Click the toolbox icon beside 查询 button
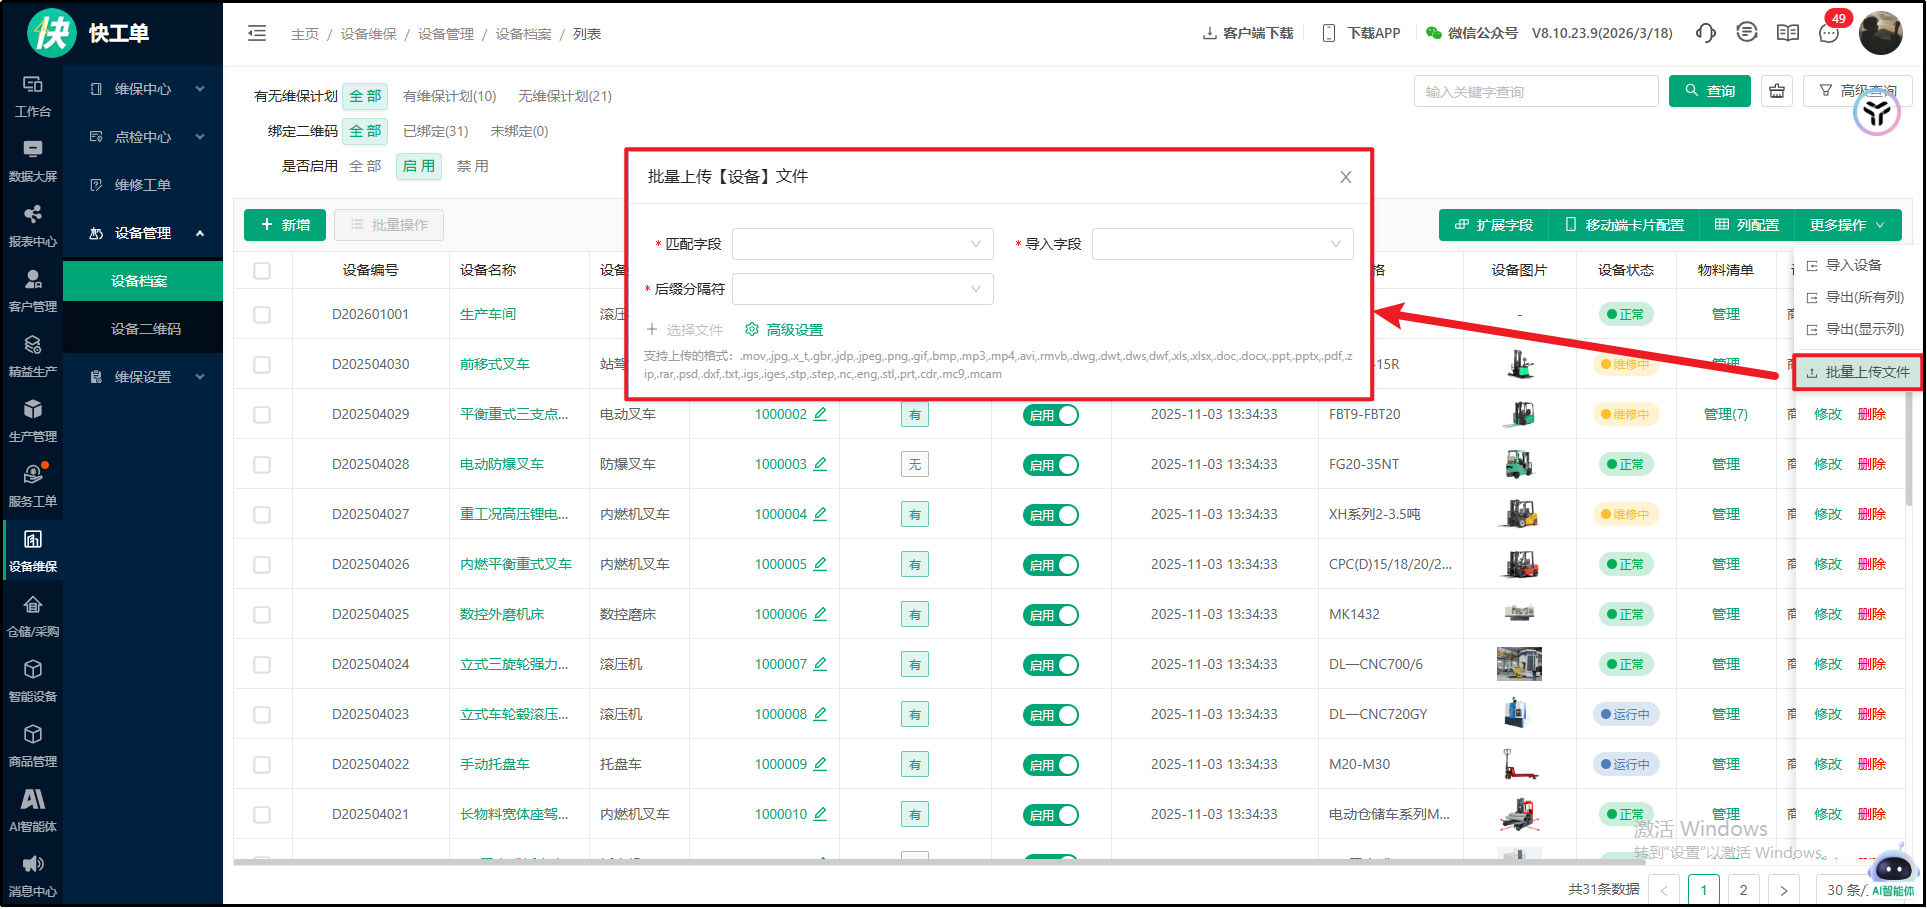This screenshot has height=909, width=1927. [x=1777, y=91]
